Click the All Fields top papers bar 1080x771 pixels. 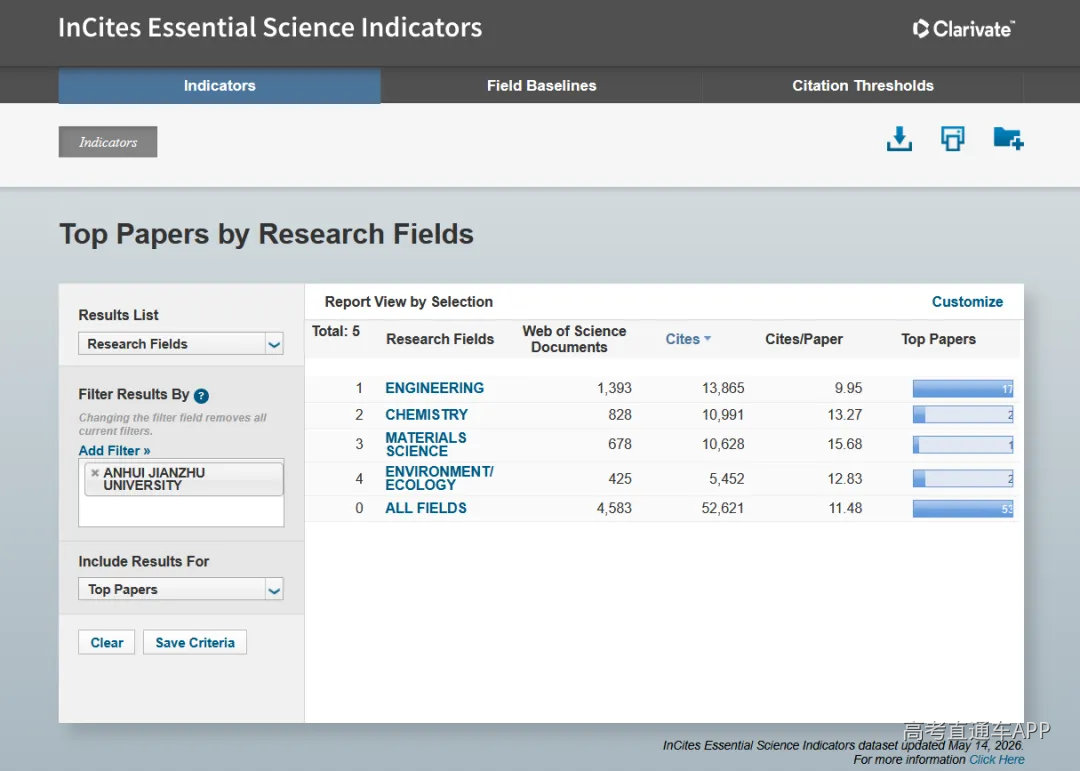pos(963,508)
